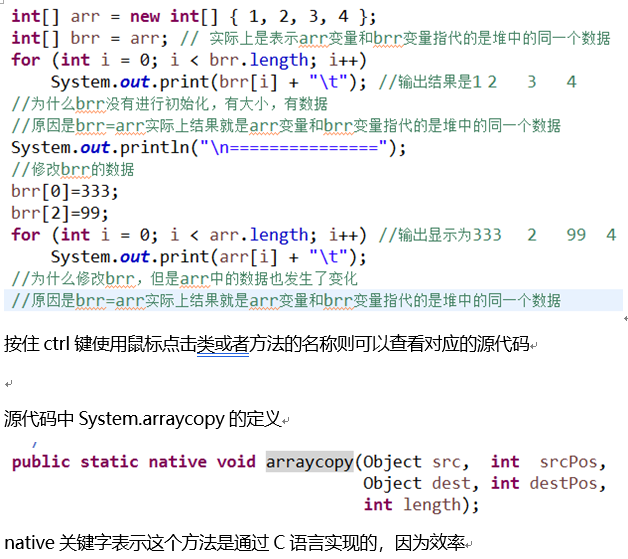Click the underlined words '类或者' in the ctrl paragraph
The image size is (628, 559).
(223, 344)
